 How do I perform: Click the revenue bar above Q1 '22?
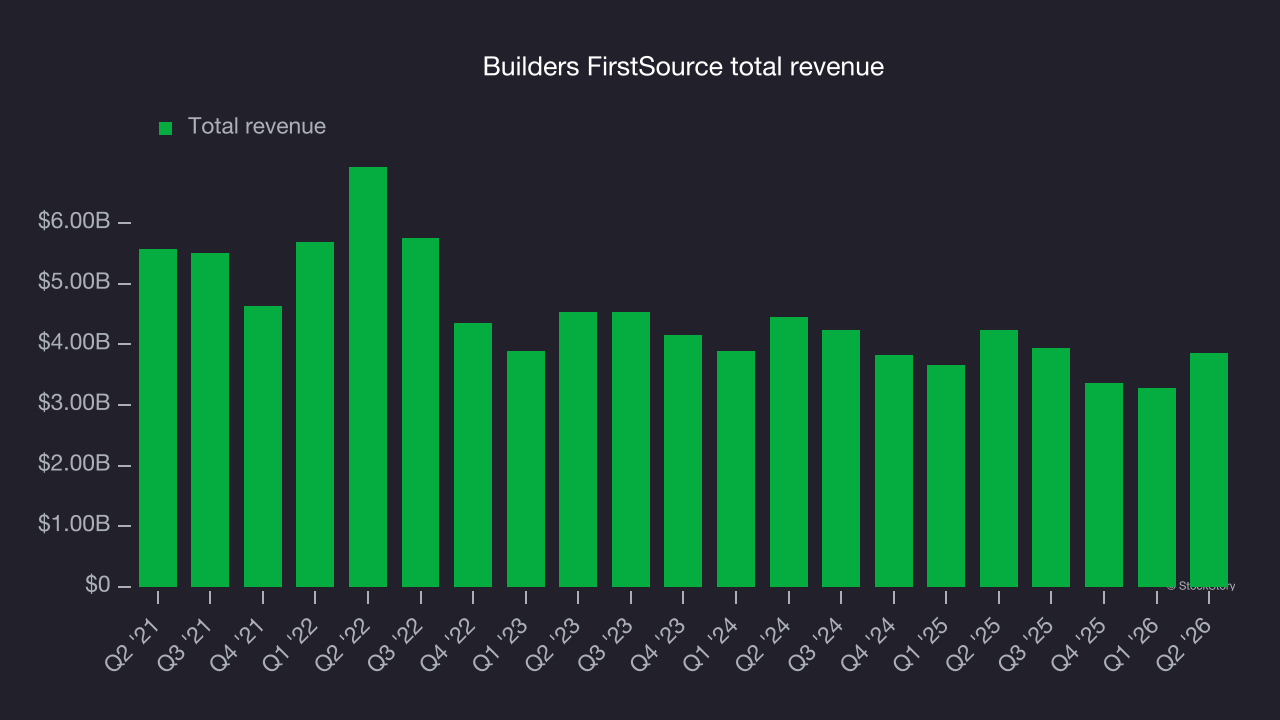point(315,414)
